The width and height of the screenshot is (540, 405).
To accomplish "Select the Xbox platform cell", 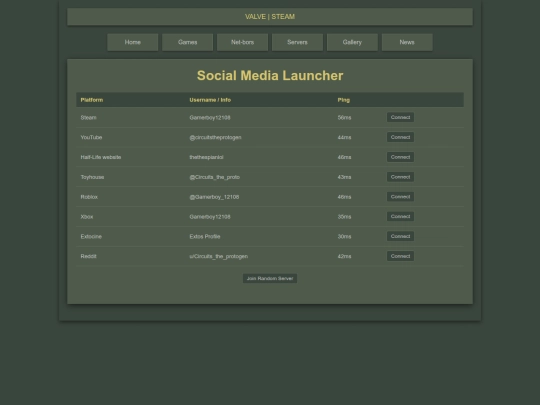I will (x=87, y=217).
